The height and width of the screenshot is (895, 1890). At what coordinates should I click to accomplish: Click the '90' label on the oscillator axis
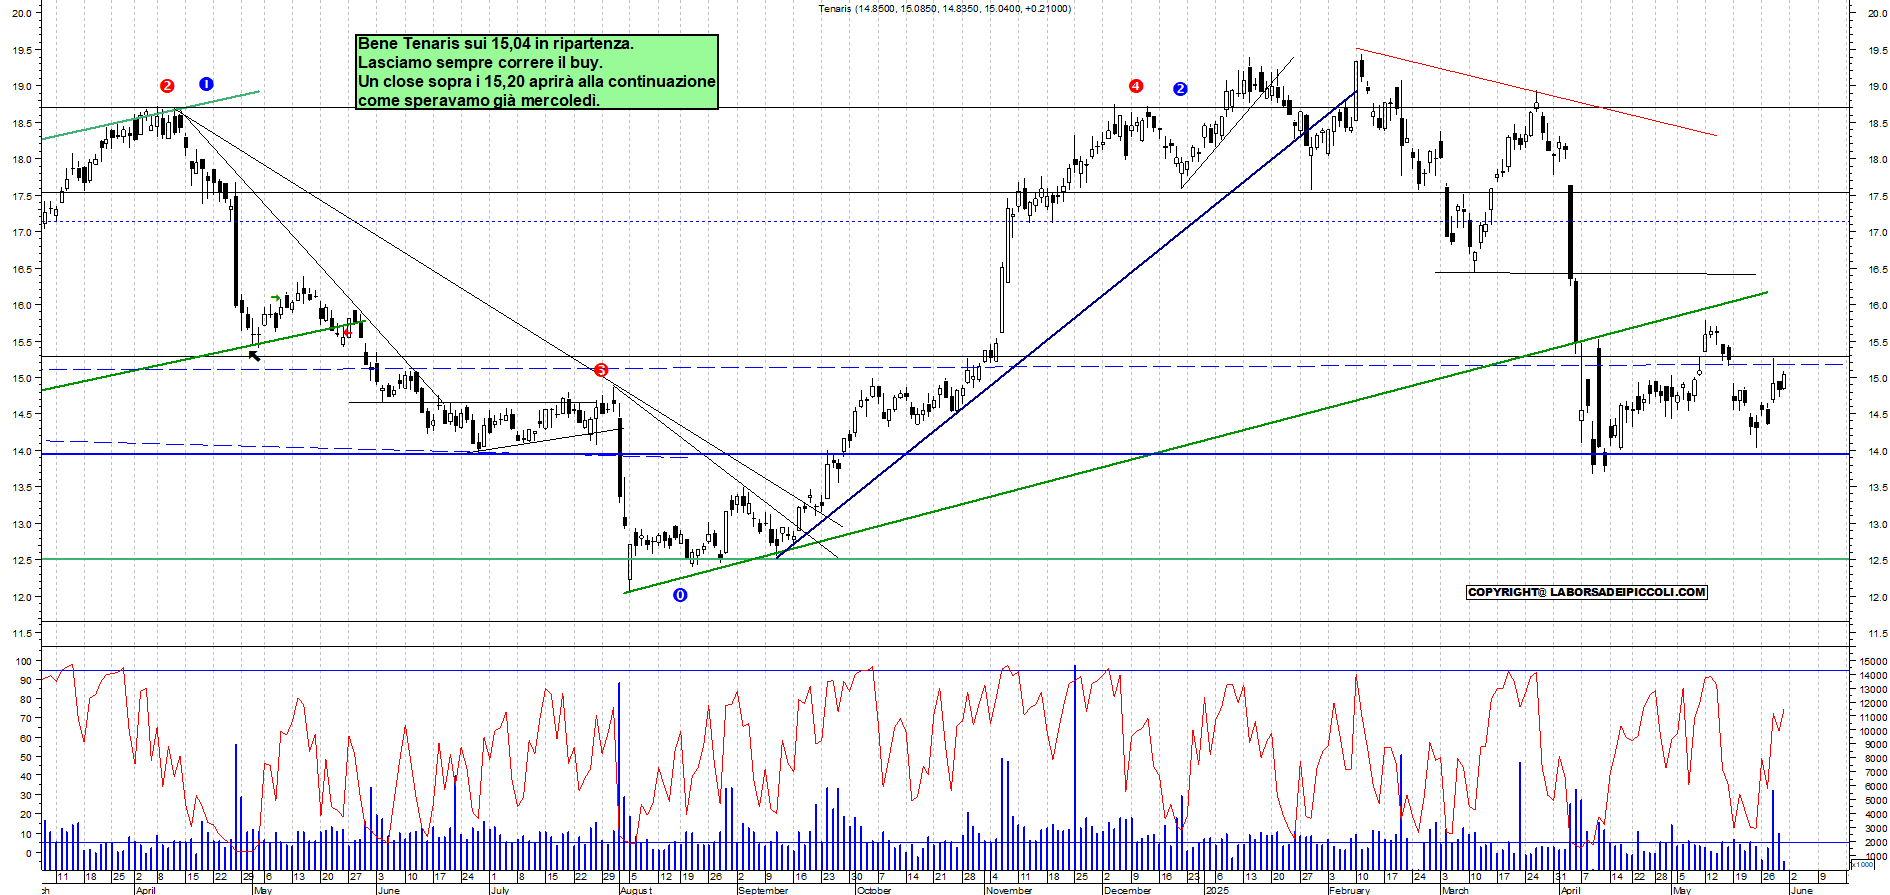27,680
